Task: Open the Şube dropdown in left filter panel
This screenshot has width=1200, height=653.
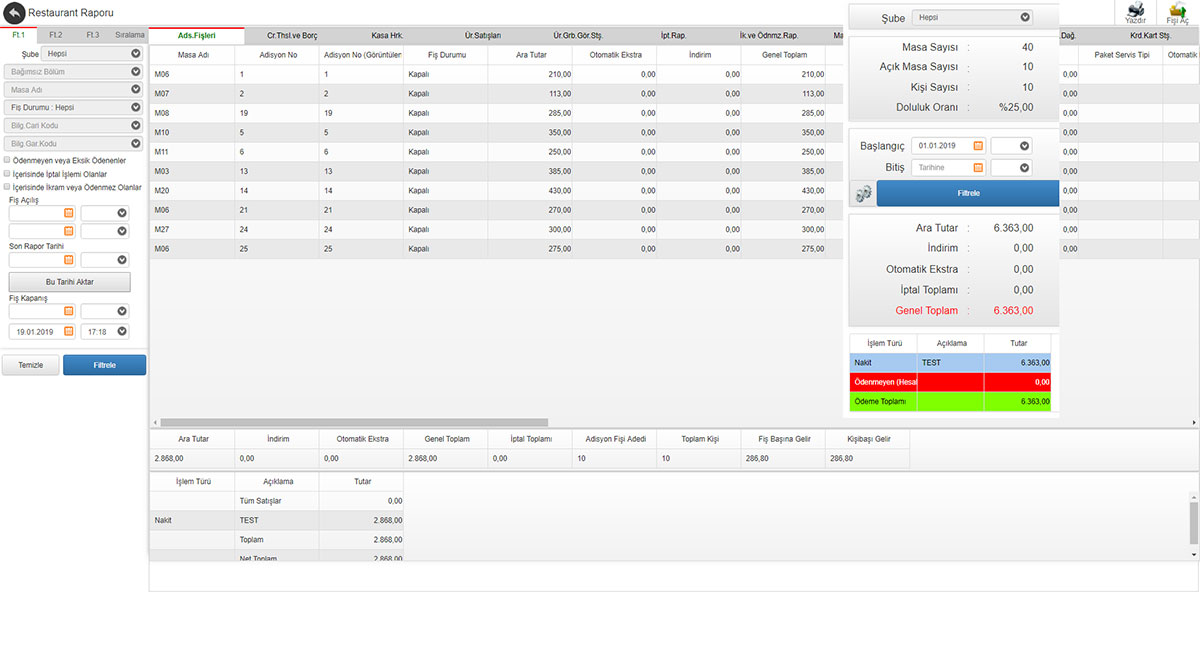Action: [94, 54]
